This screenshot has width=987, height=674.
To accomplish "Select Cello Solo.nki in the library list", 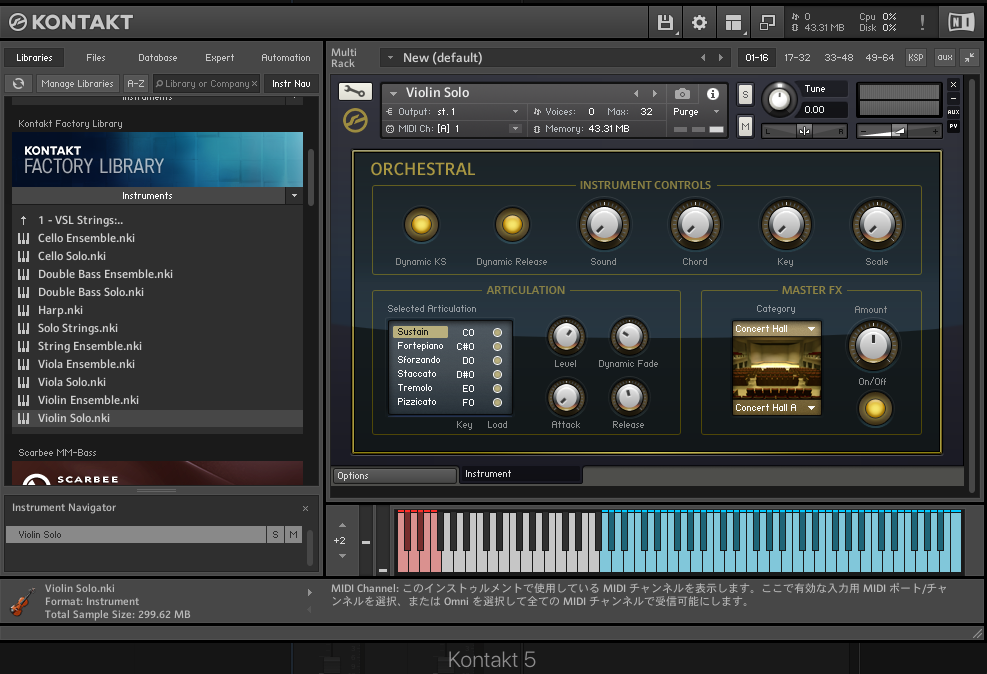I will 72,256.
